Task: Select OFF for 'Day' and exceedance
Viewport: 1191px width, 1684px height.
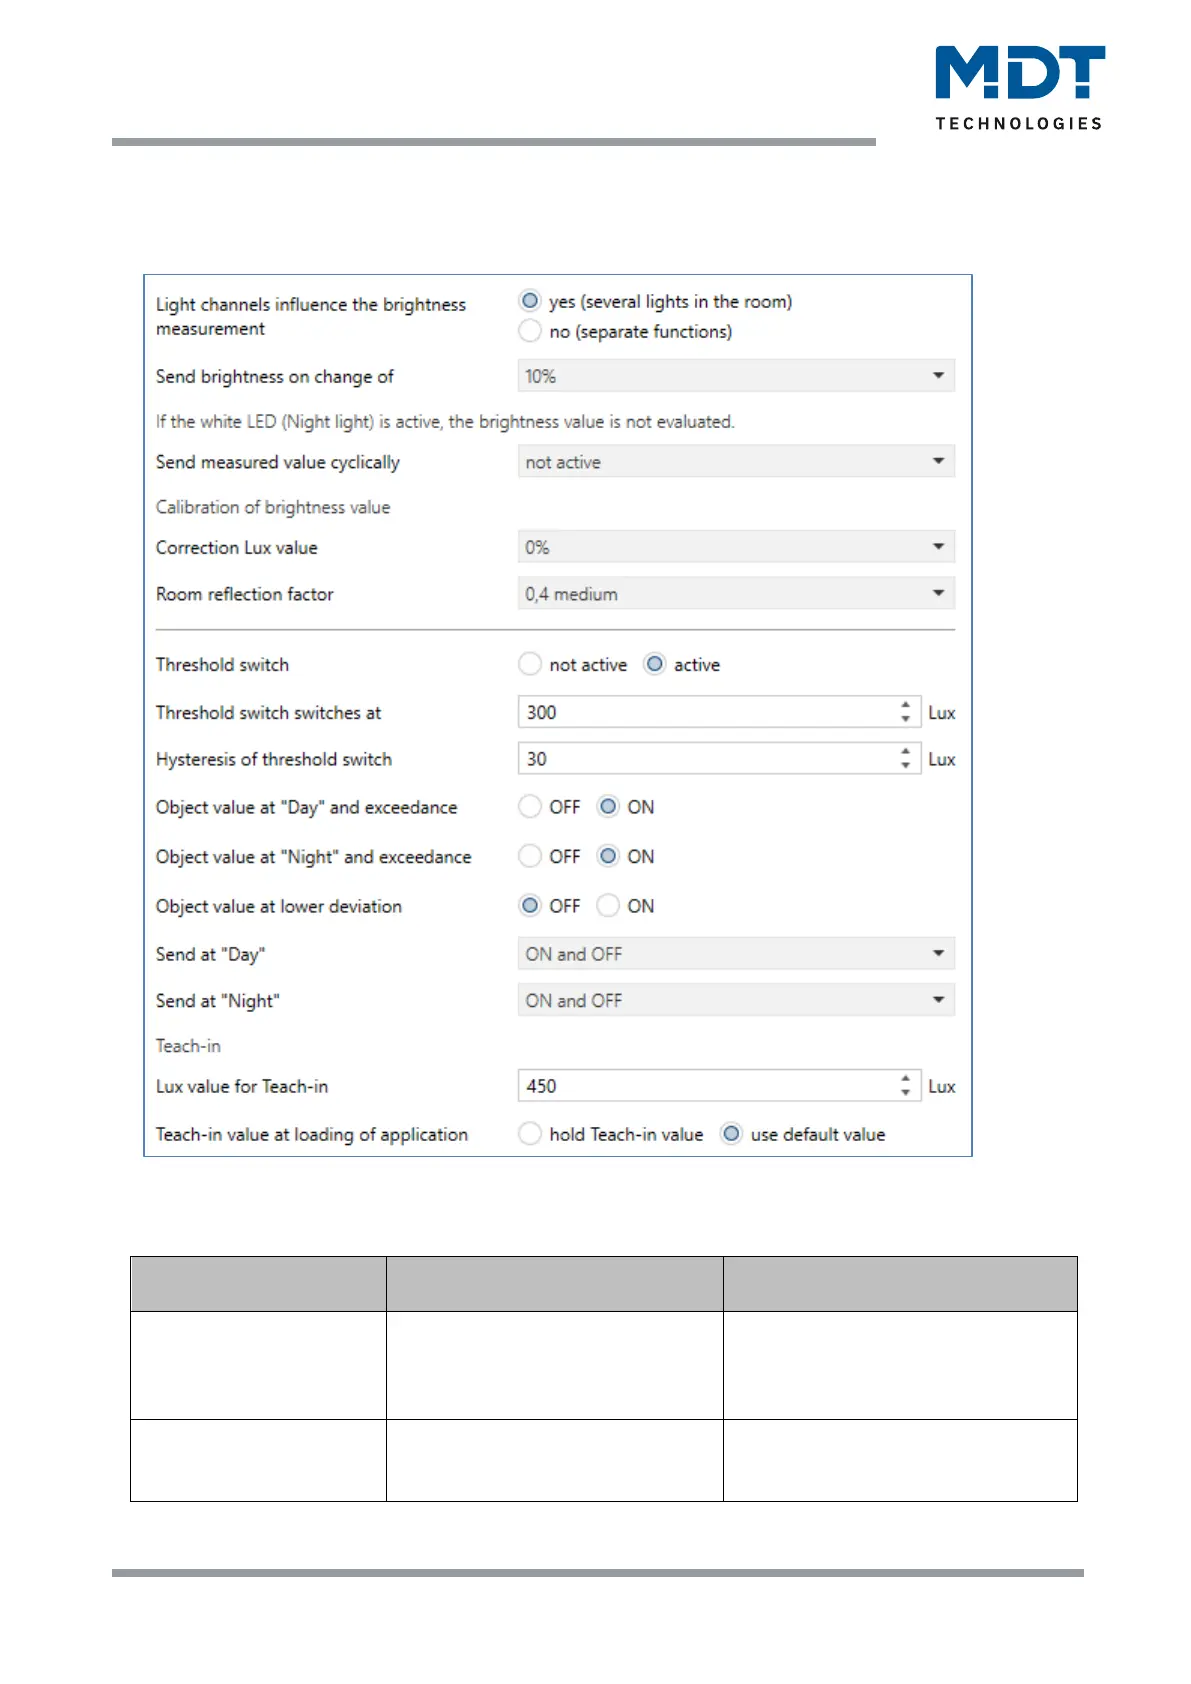Action: click(x=530, y=807)
